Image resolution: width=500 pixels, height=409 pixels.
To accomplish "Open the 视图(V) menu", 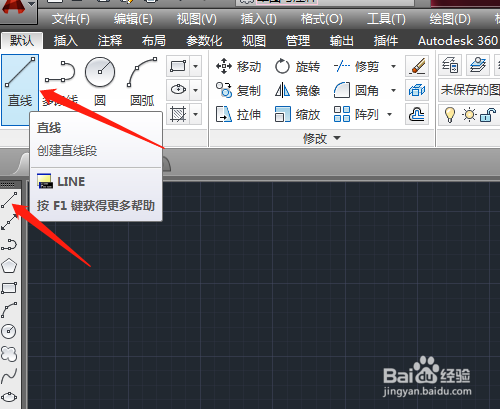I will pos(197,19).
